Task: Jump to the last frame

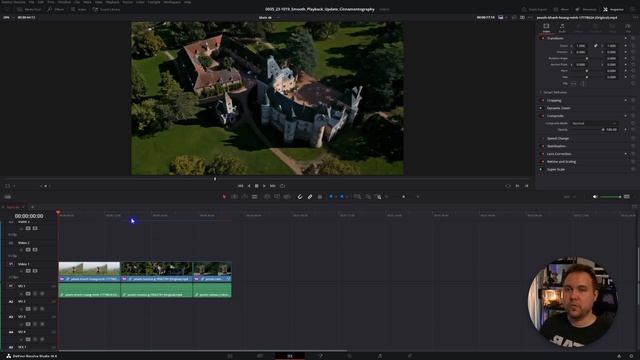Action: pyautogui.click(x=273, y=186)
